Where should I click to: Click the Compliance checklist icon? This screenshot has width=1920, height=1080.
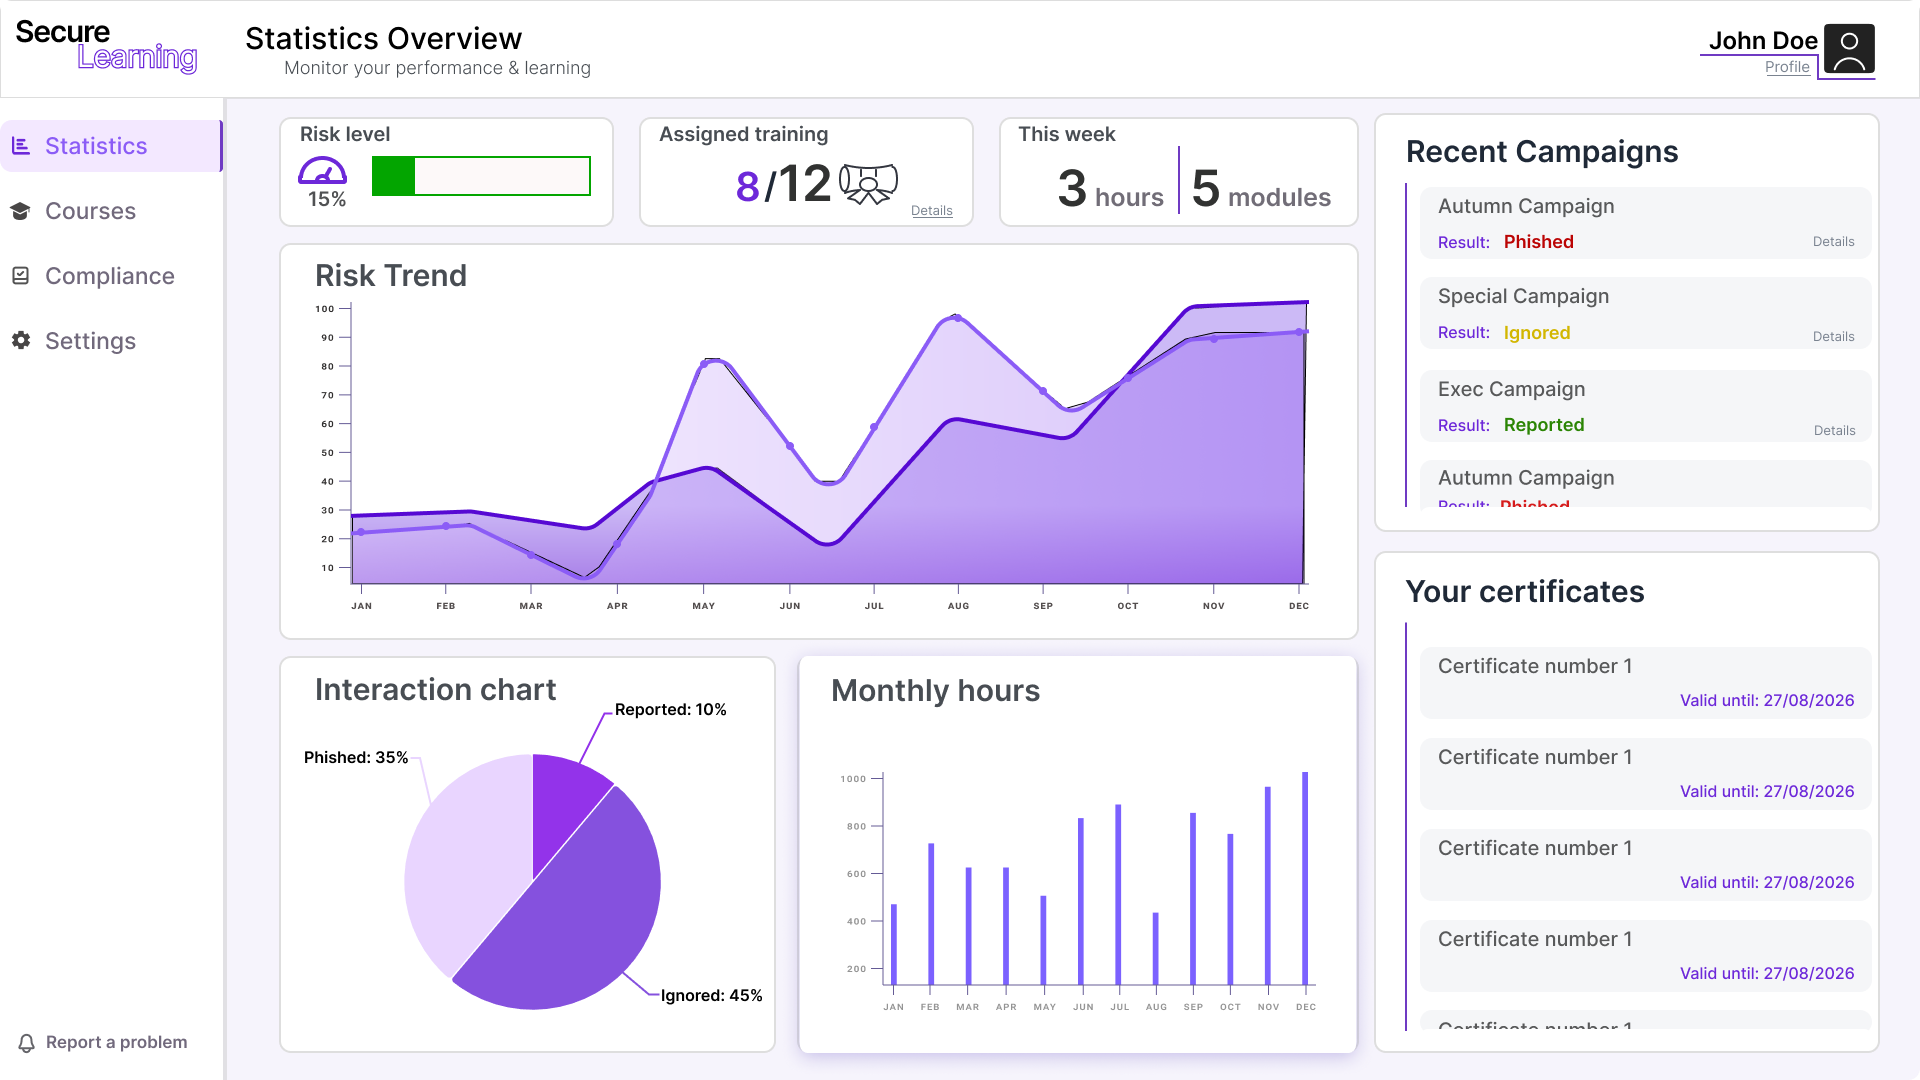pos(21,276)
